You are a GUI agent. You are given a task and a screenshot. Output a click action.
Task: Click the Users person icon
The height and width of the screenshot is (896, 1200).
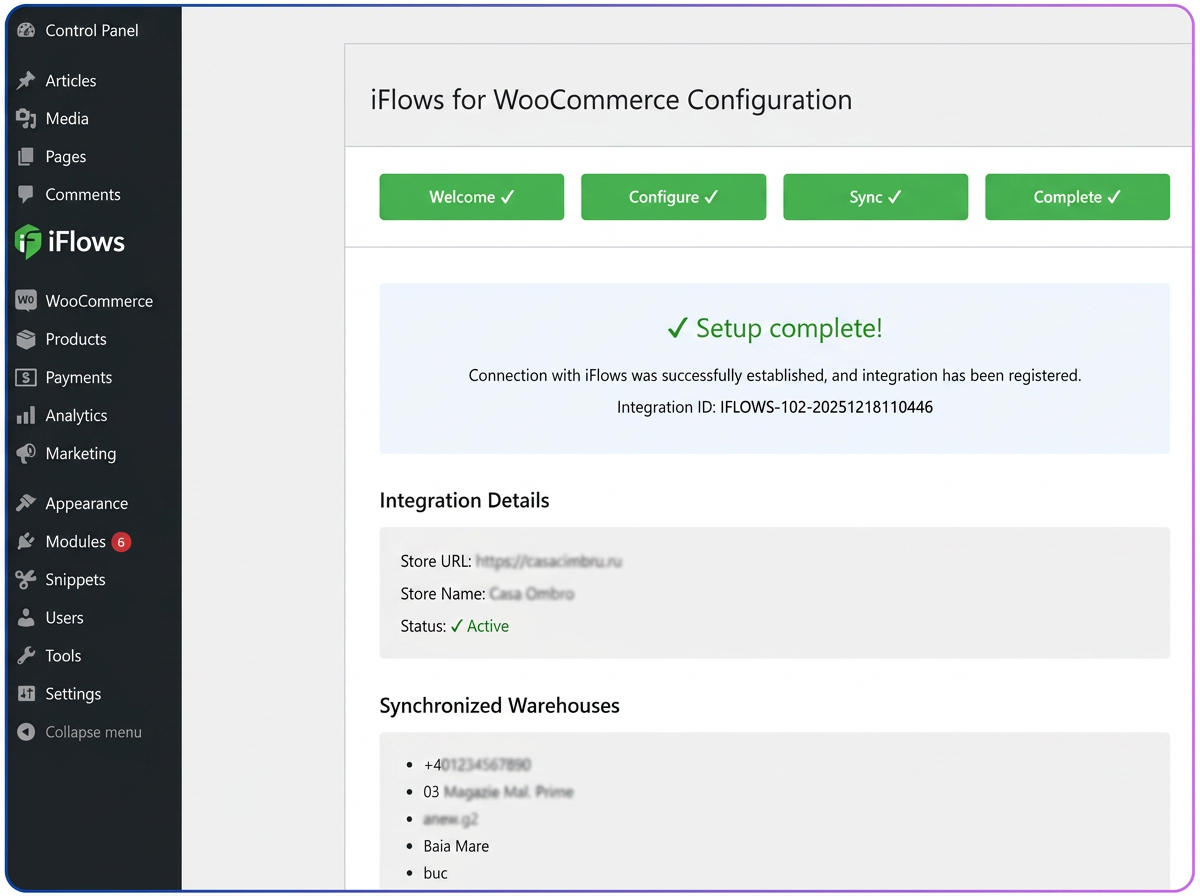click(x=26, y=617)
